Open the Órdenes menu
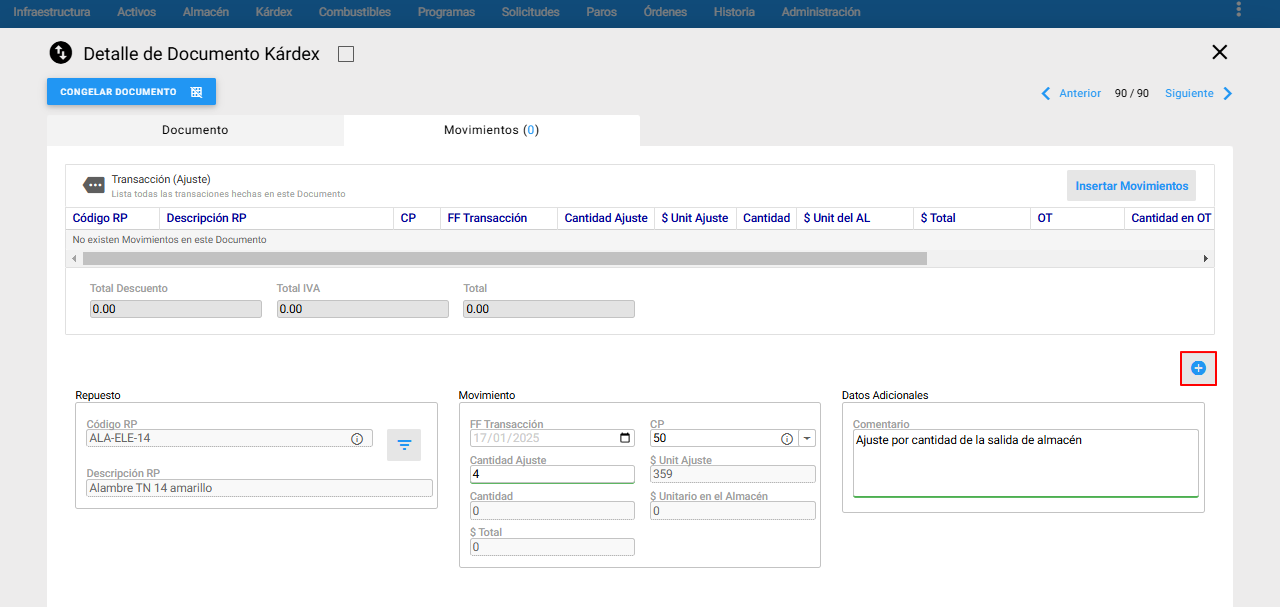The height and width of the screenshot is (607, 1280). 666,12
